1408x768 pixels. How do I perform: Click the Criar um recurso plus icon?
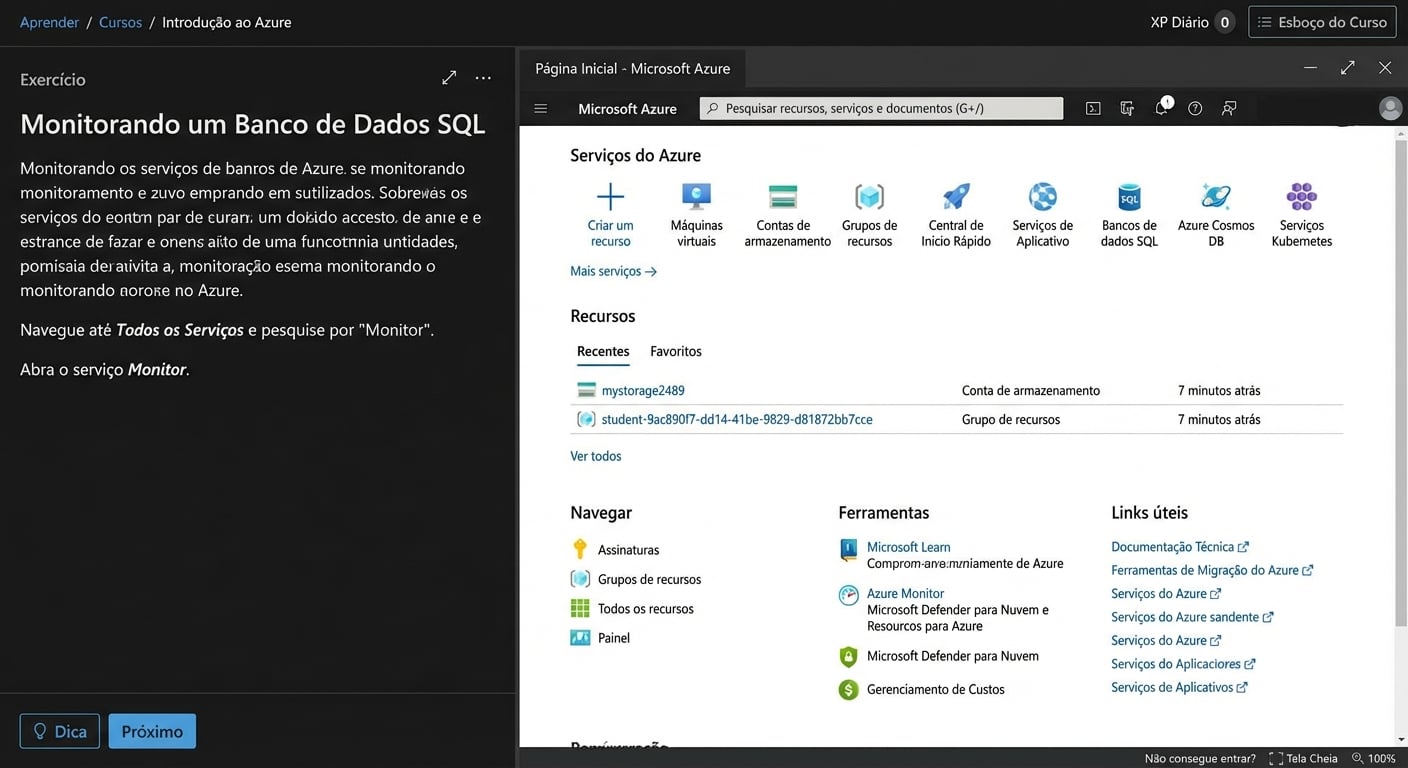coord(610,196)
